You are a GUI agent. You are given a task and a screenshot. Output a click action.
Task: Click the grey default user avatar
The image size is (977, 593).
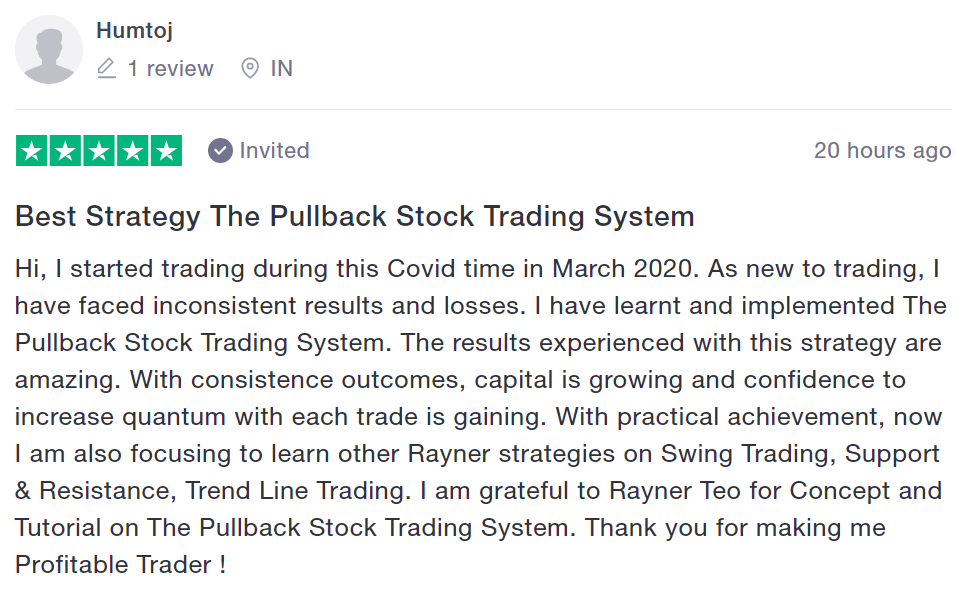49,50
